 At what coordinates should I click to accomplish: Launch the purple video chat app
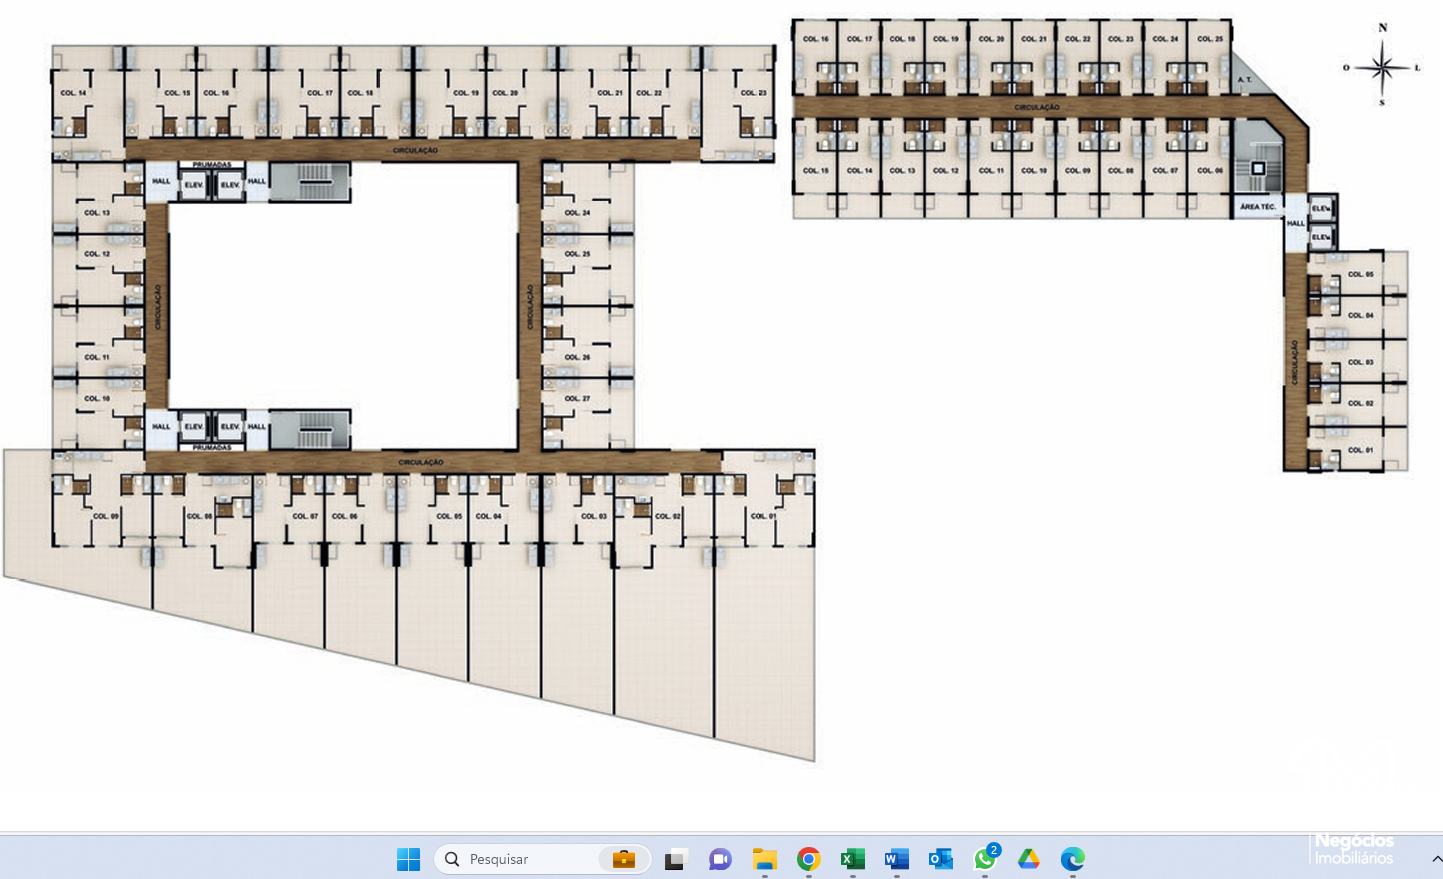click(x=720, y=859)
